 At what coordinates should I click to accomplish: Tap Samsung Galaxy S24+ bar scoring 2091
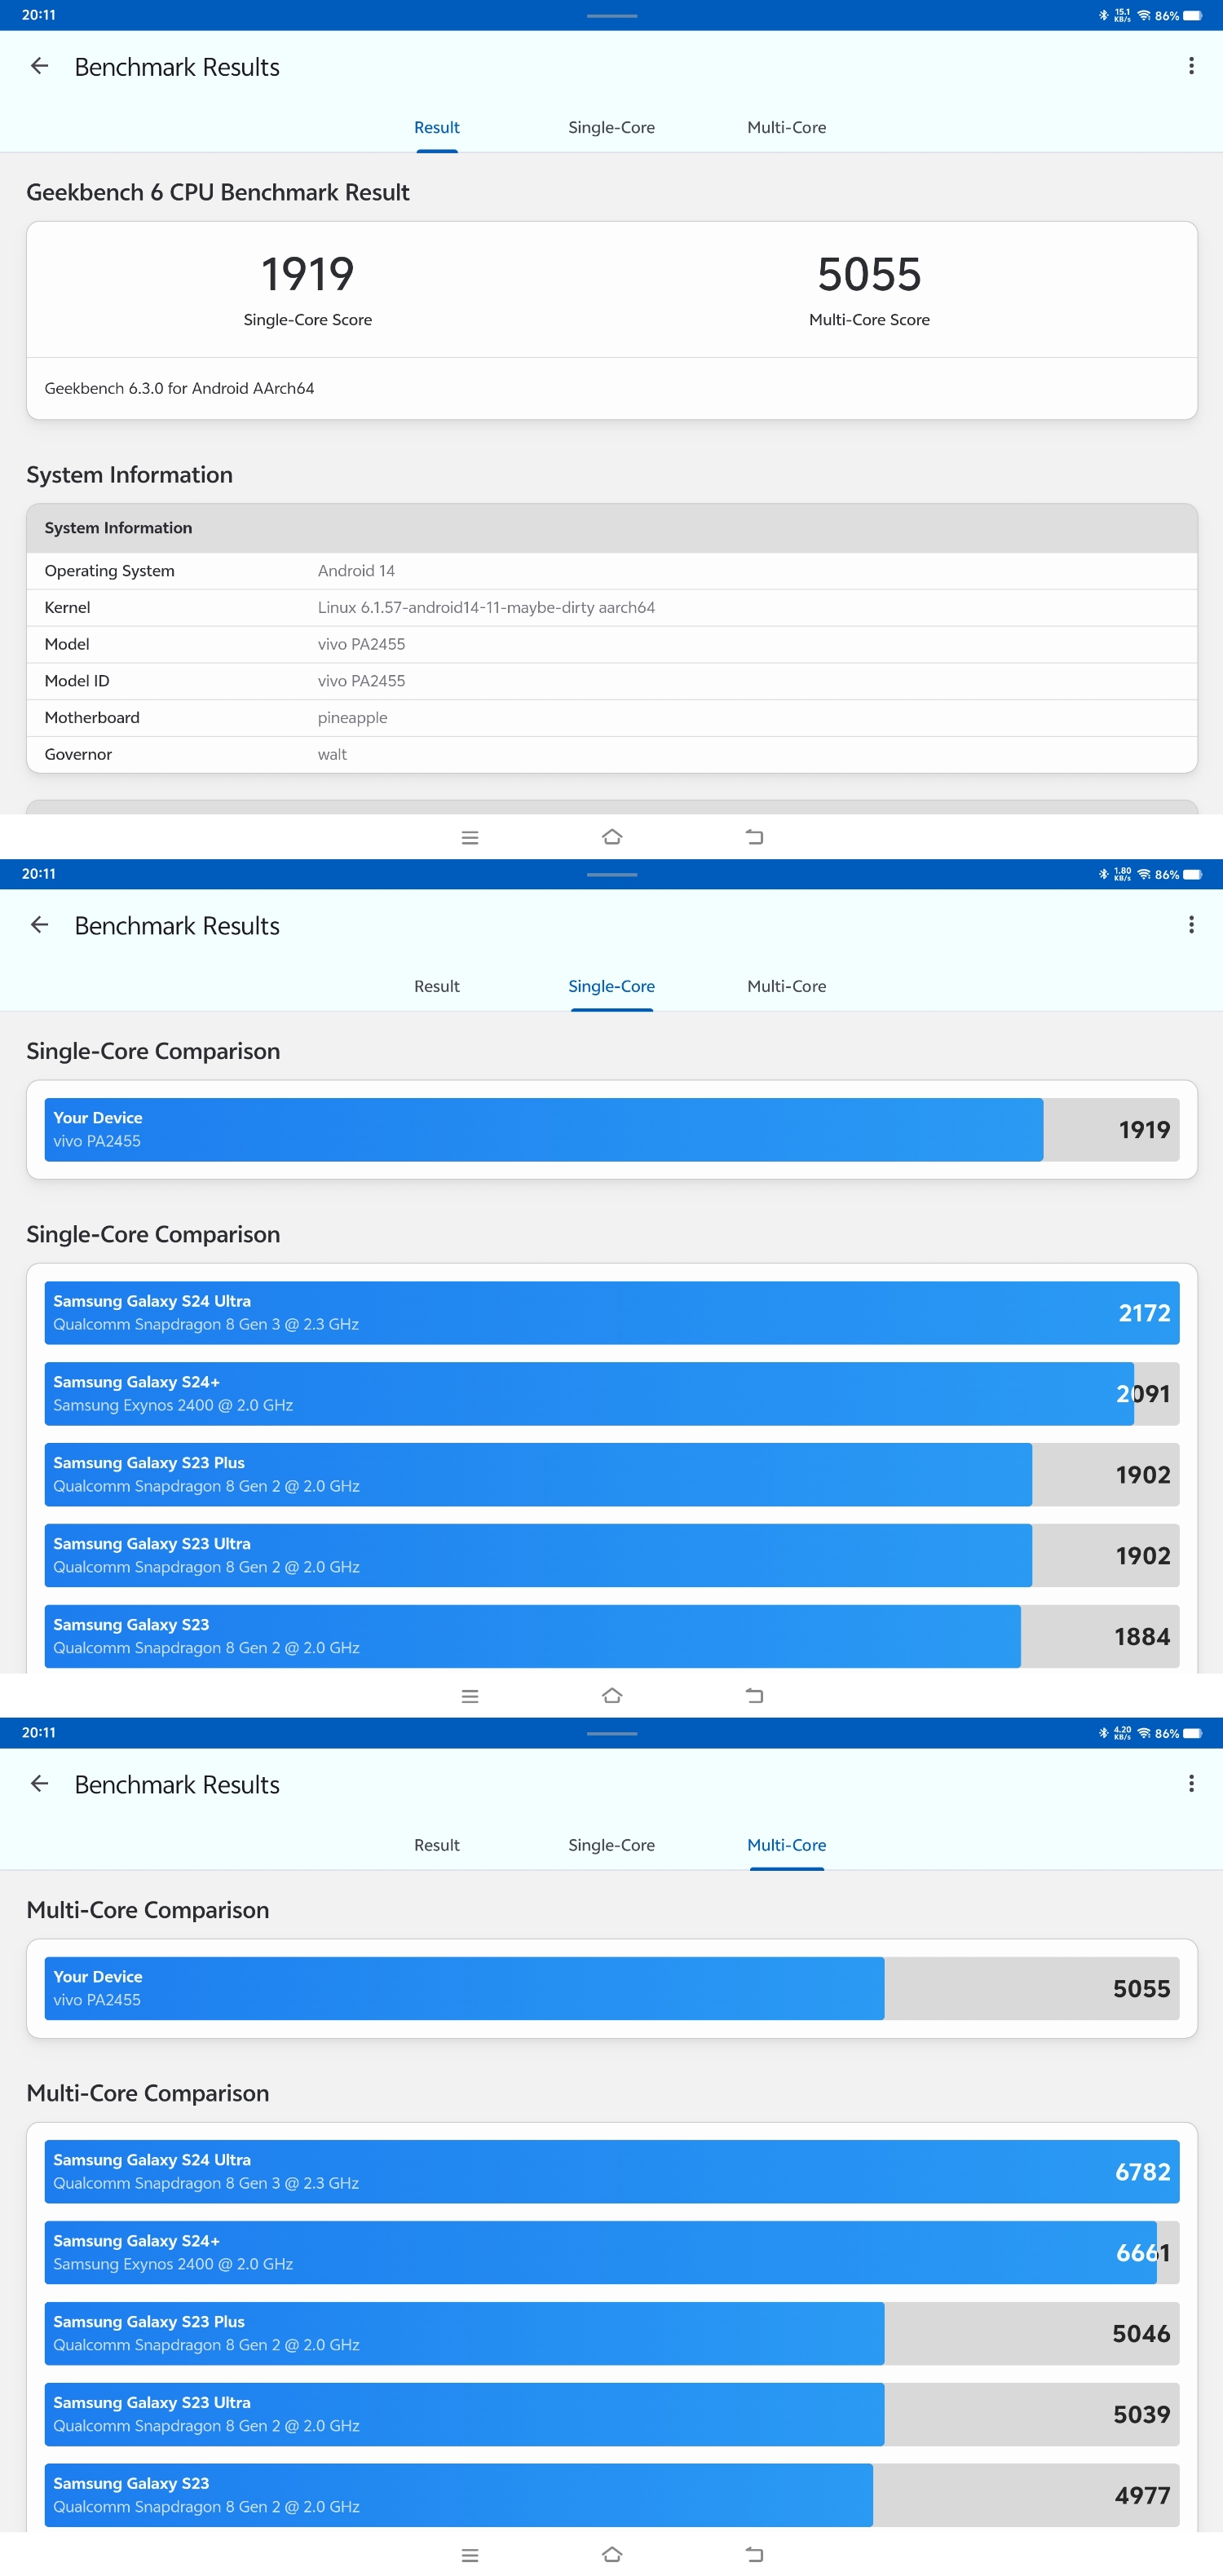612,1394
